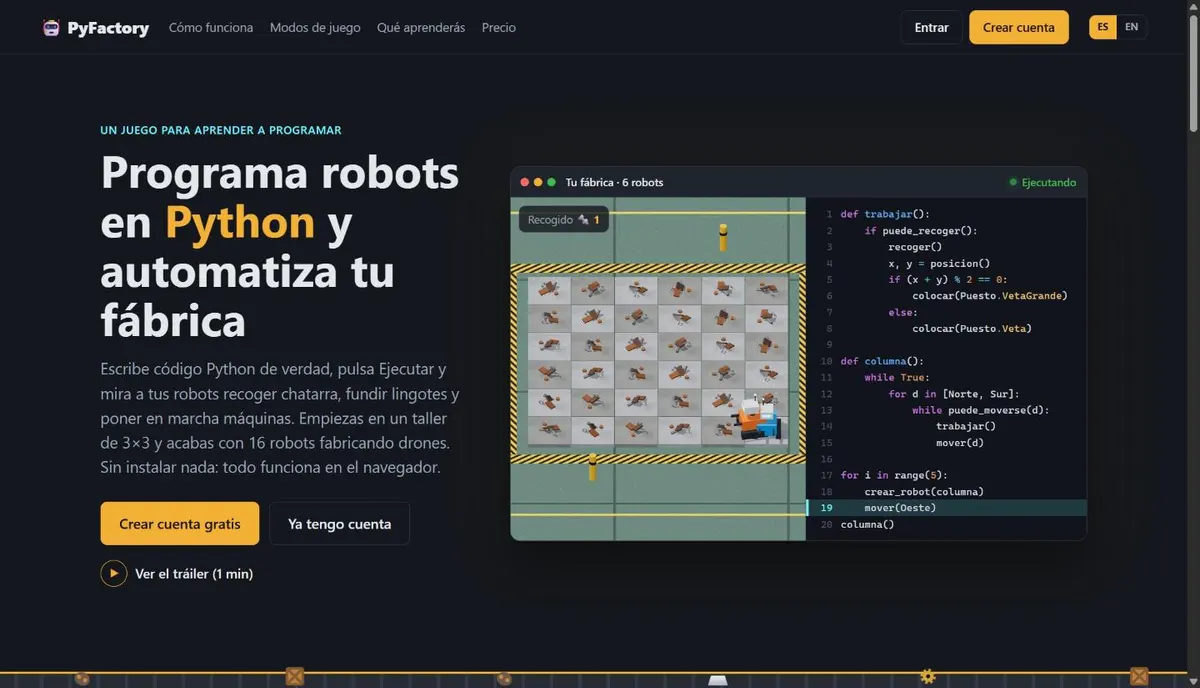Open Qué aprenderás in the navigation
Screen dimensions: 1200x688
pos(421,28)
